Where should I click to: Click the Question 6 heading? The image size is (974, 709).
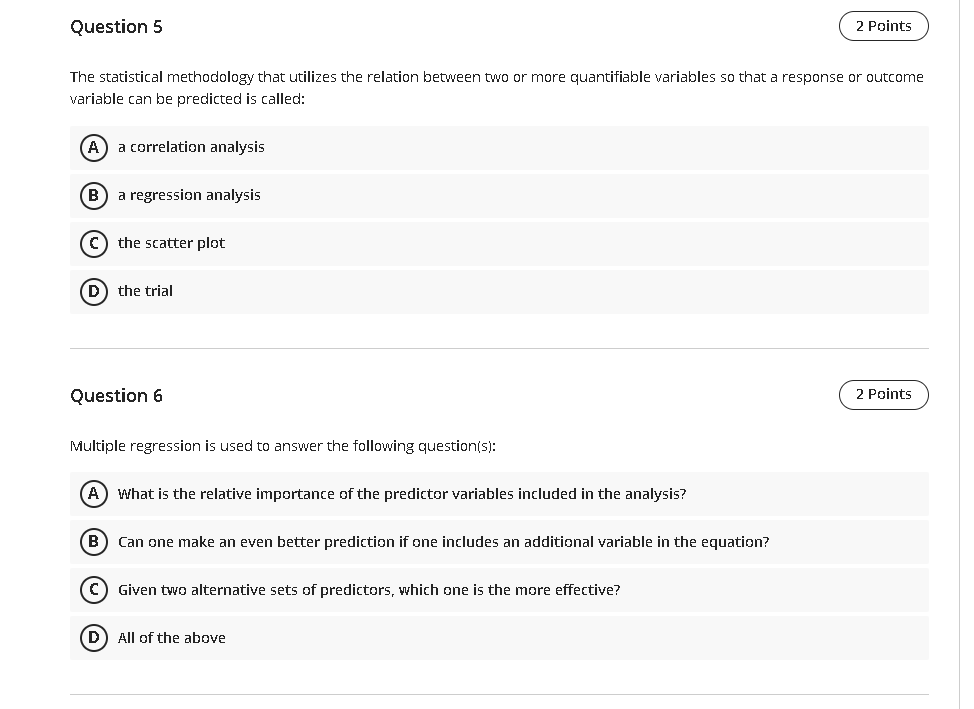pyautogui.click(x=117, y=395)
